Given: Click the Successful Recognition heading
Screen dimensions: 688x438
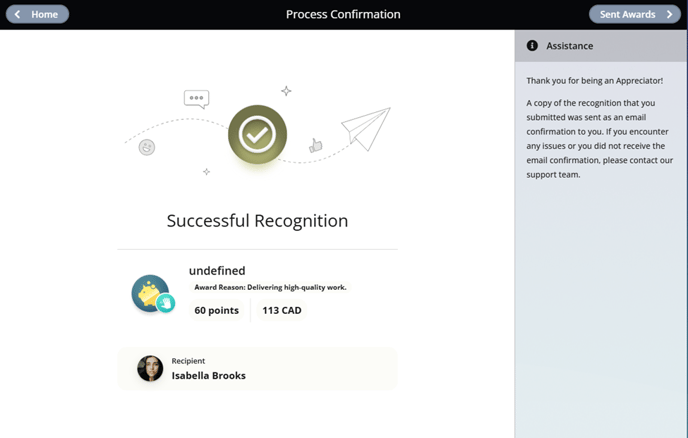Looking at the screenshot, I should 258,220.
